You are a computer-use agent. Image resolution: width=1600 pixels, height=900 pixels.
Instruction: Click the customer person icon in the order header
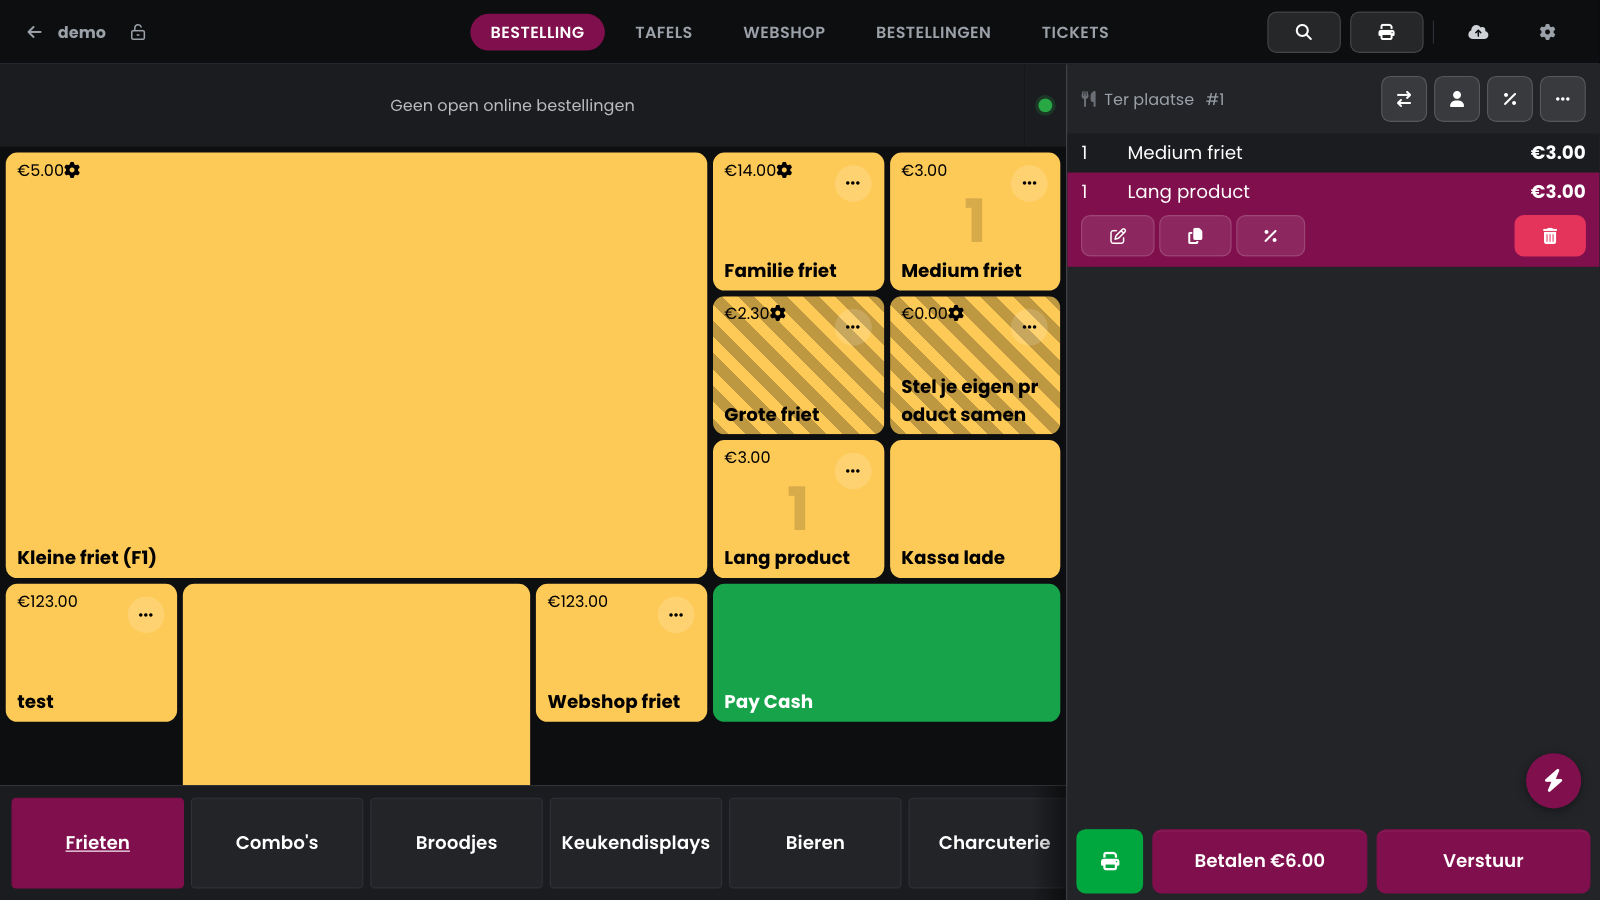(1457, 99)
